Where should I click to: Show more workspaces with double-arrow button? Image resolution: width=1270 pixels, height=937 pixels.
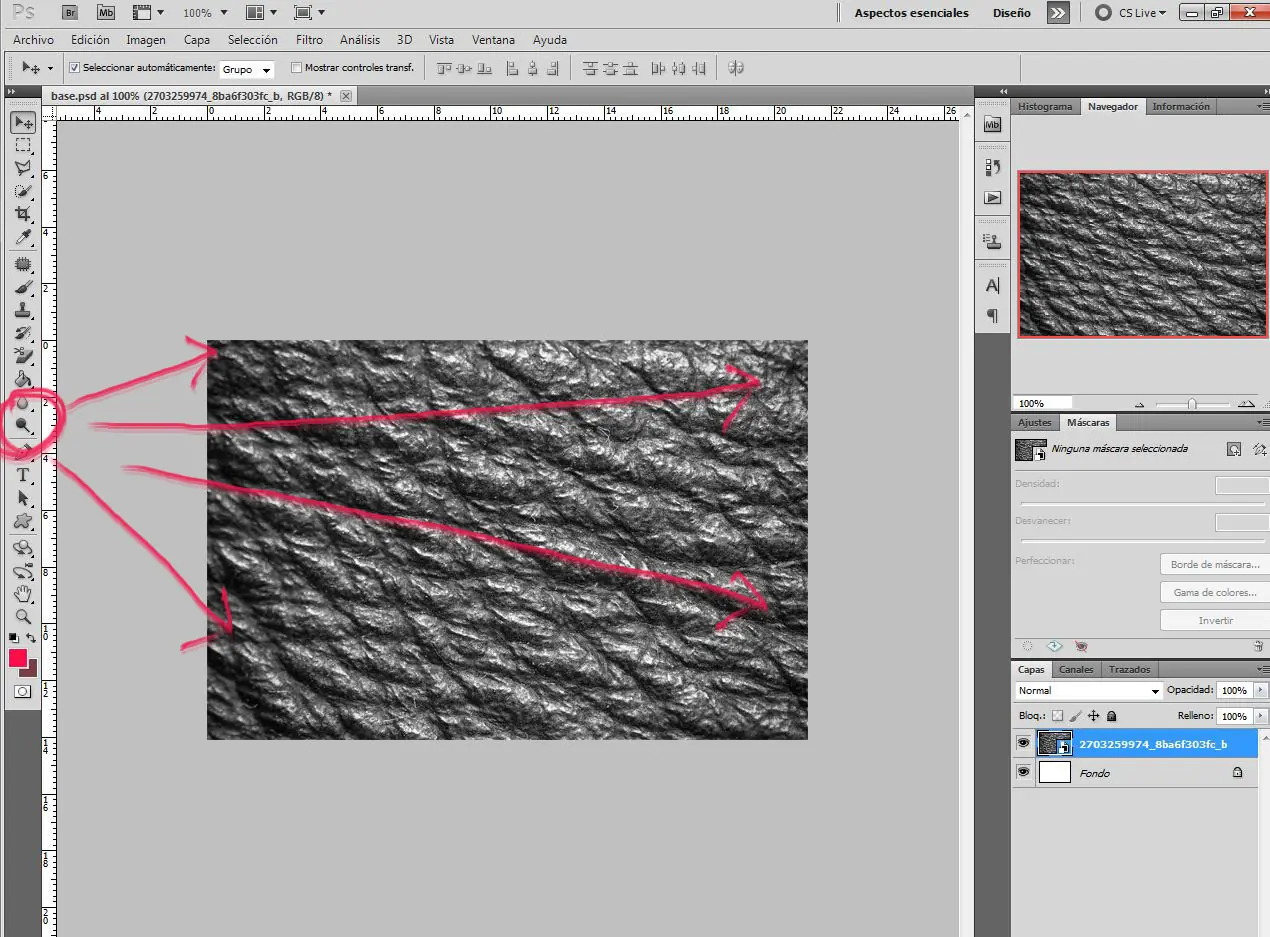(1058, 13)
